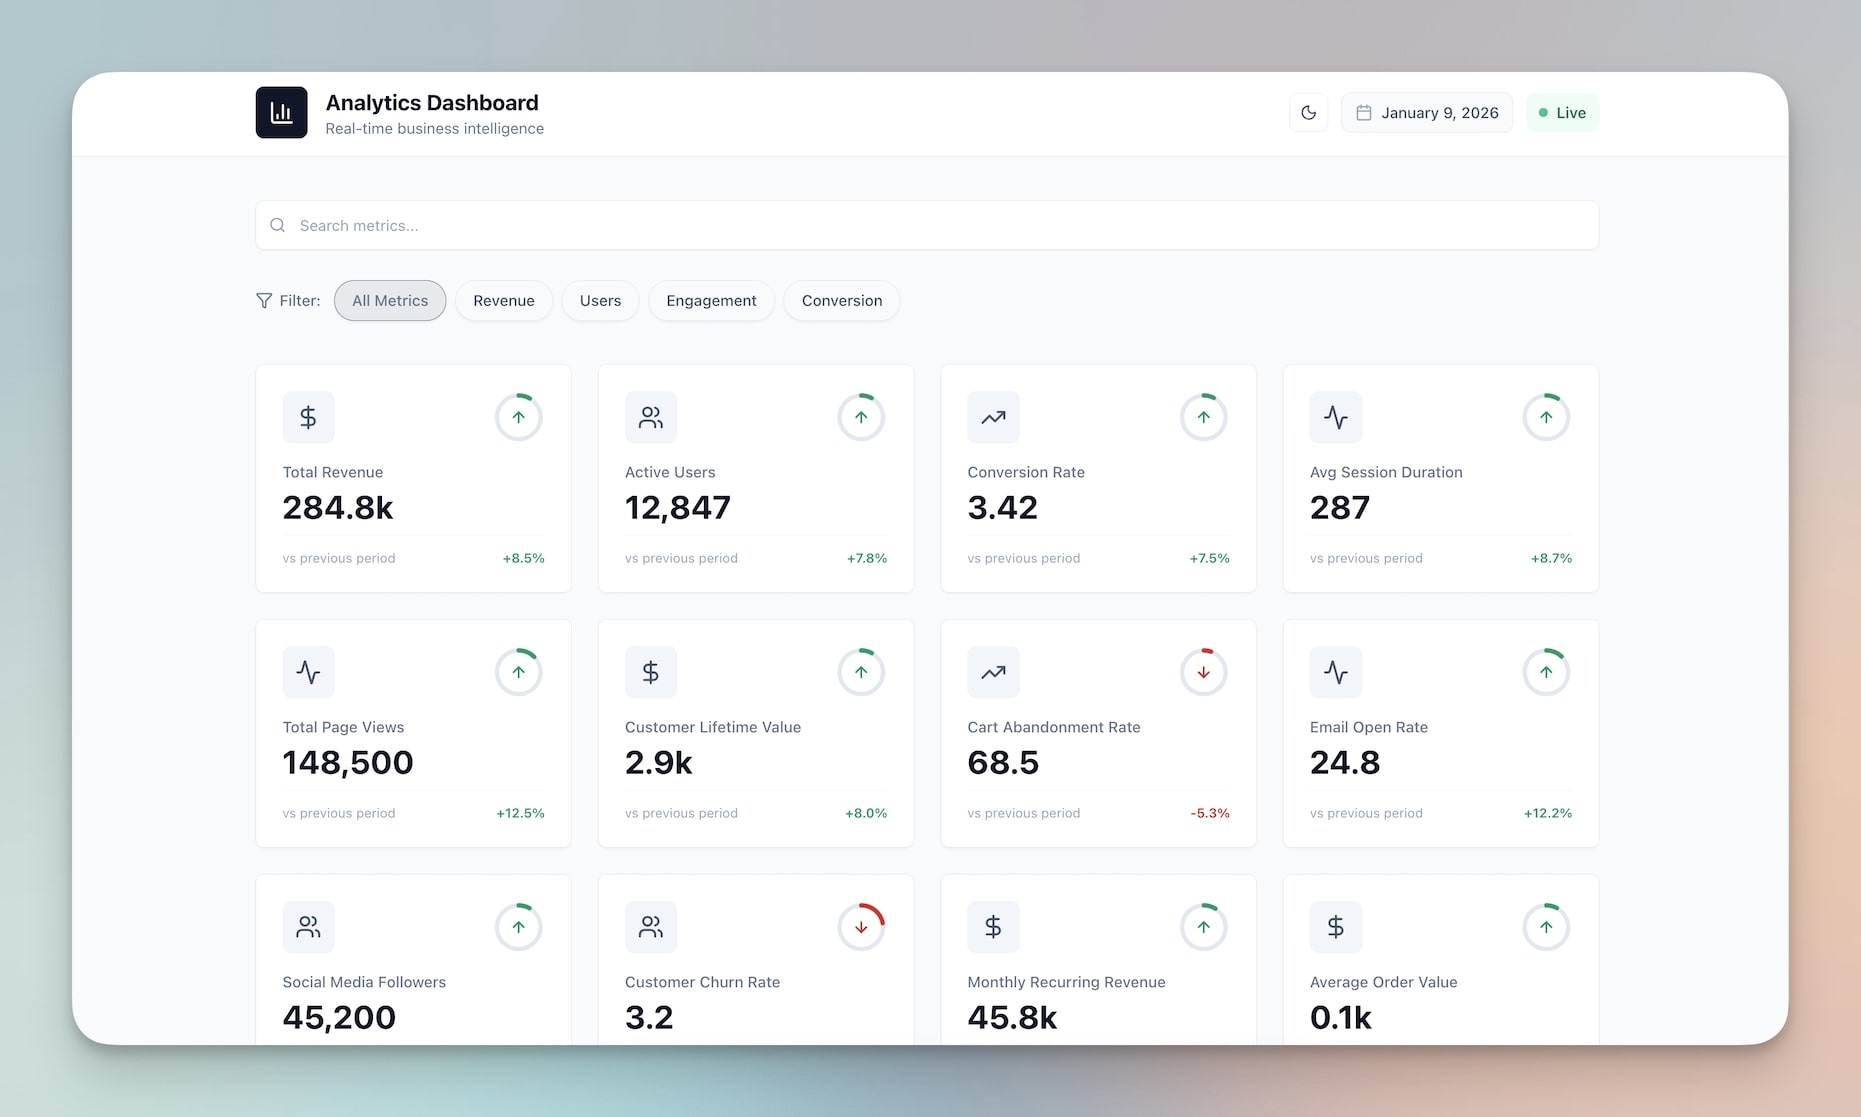Click the +8.5% change link on Total Revenue

(524, 558)
